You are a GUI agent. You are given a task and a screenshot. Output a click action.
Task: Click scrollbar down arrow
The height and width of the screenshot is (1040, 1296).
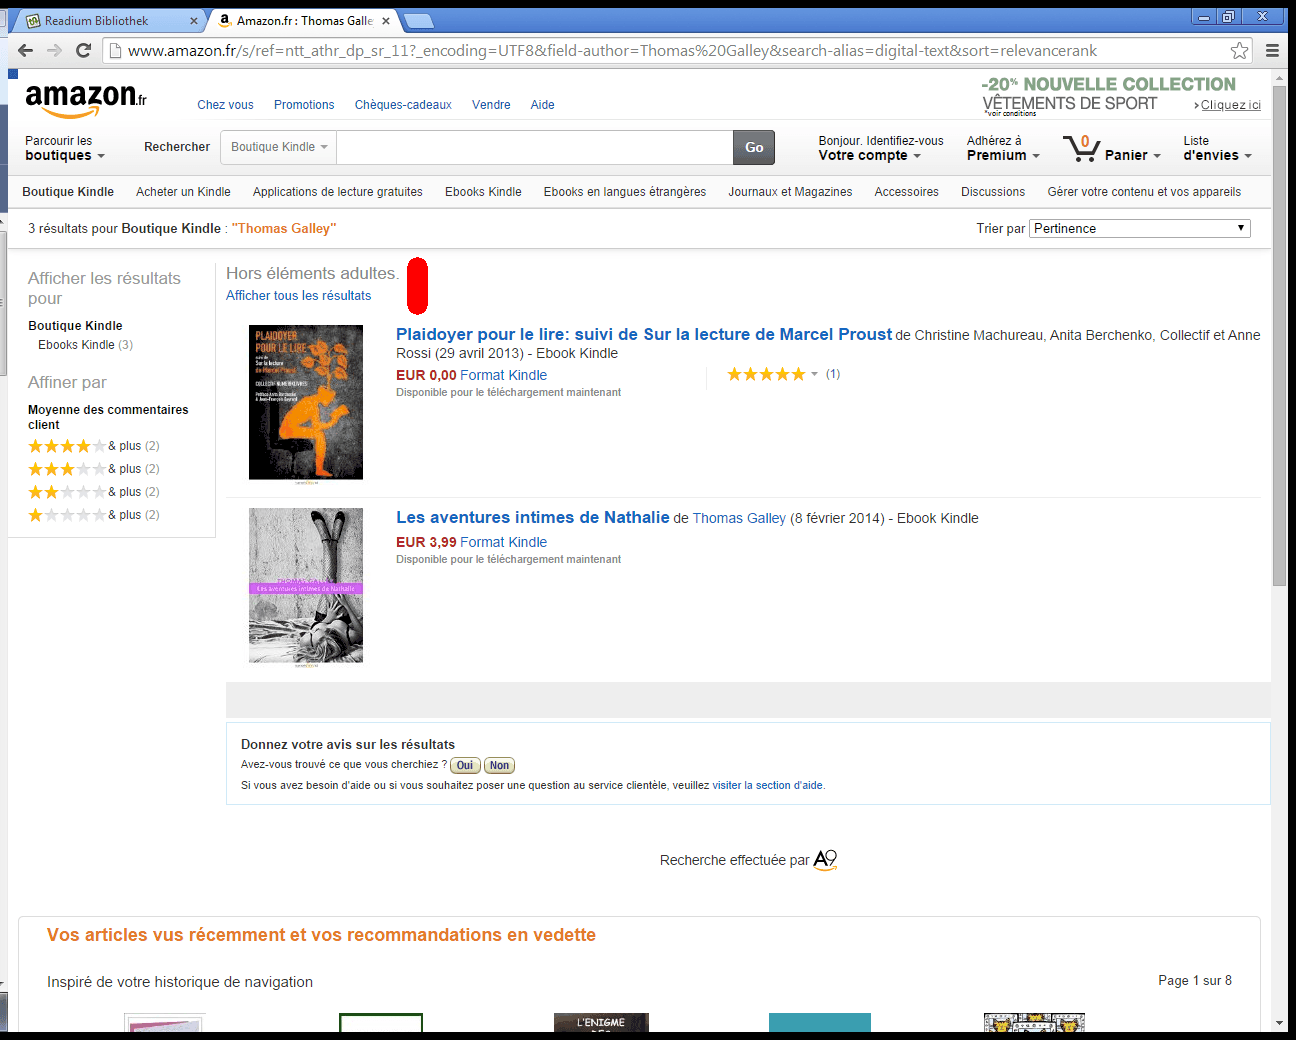coord(1279,1023)
